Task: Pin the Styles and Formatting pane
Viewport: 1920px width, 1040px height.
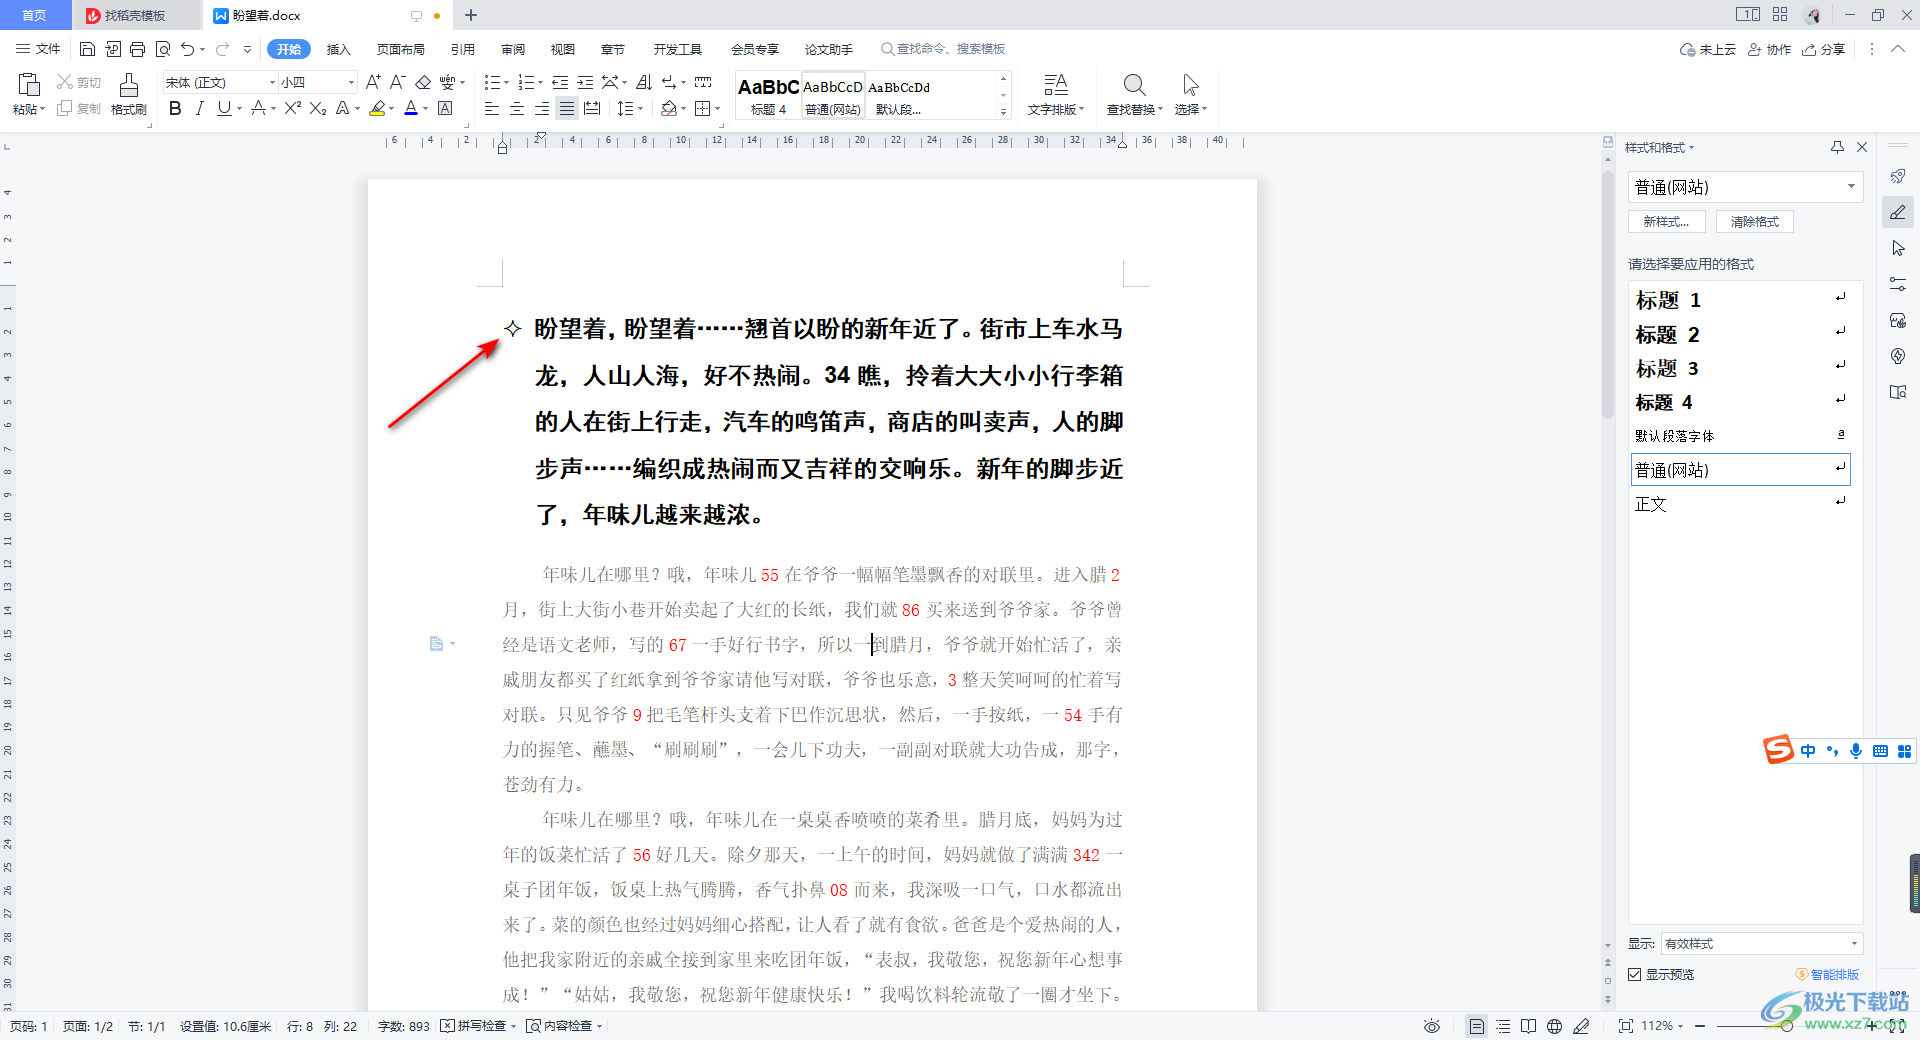Action: coord(1837,147)
